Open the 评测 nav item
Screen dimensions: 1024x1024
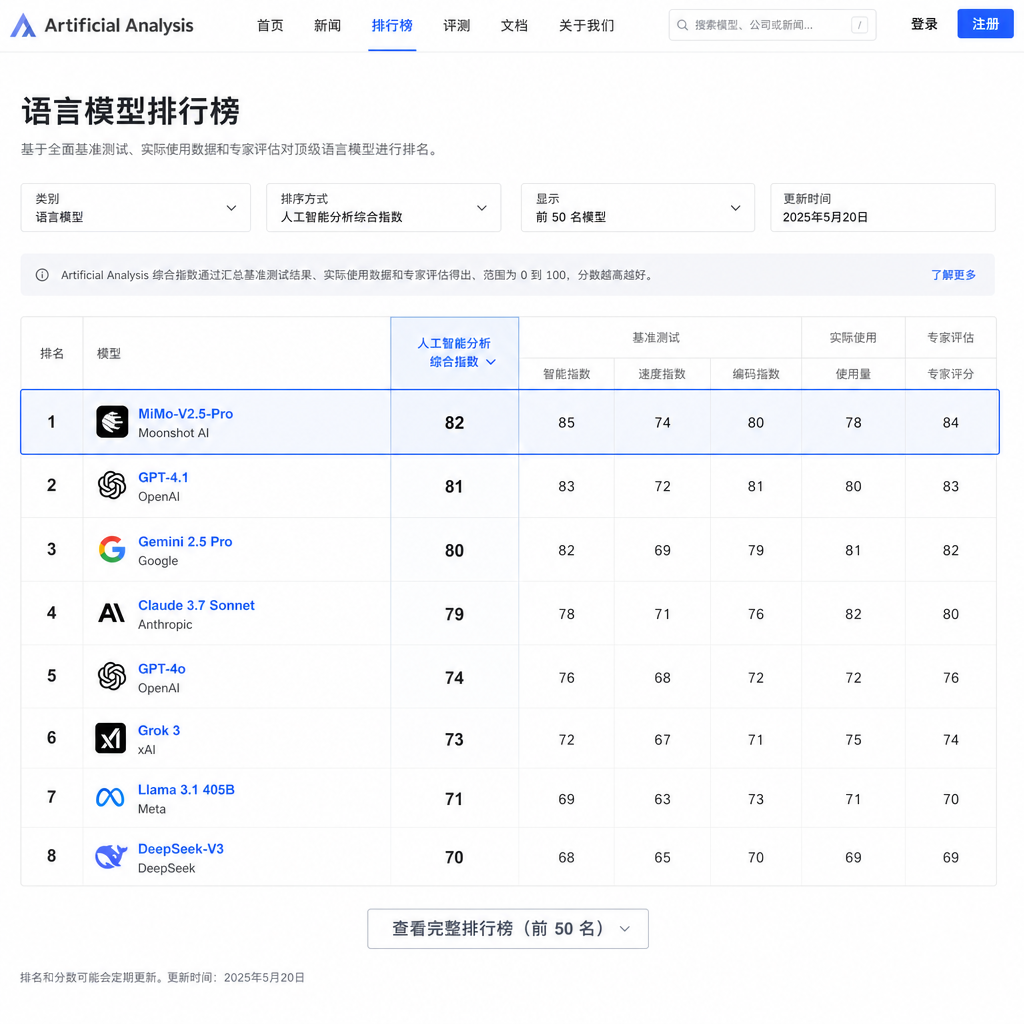[x=456, y=25]
